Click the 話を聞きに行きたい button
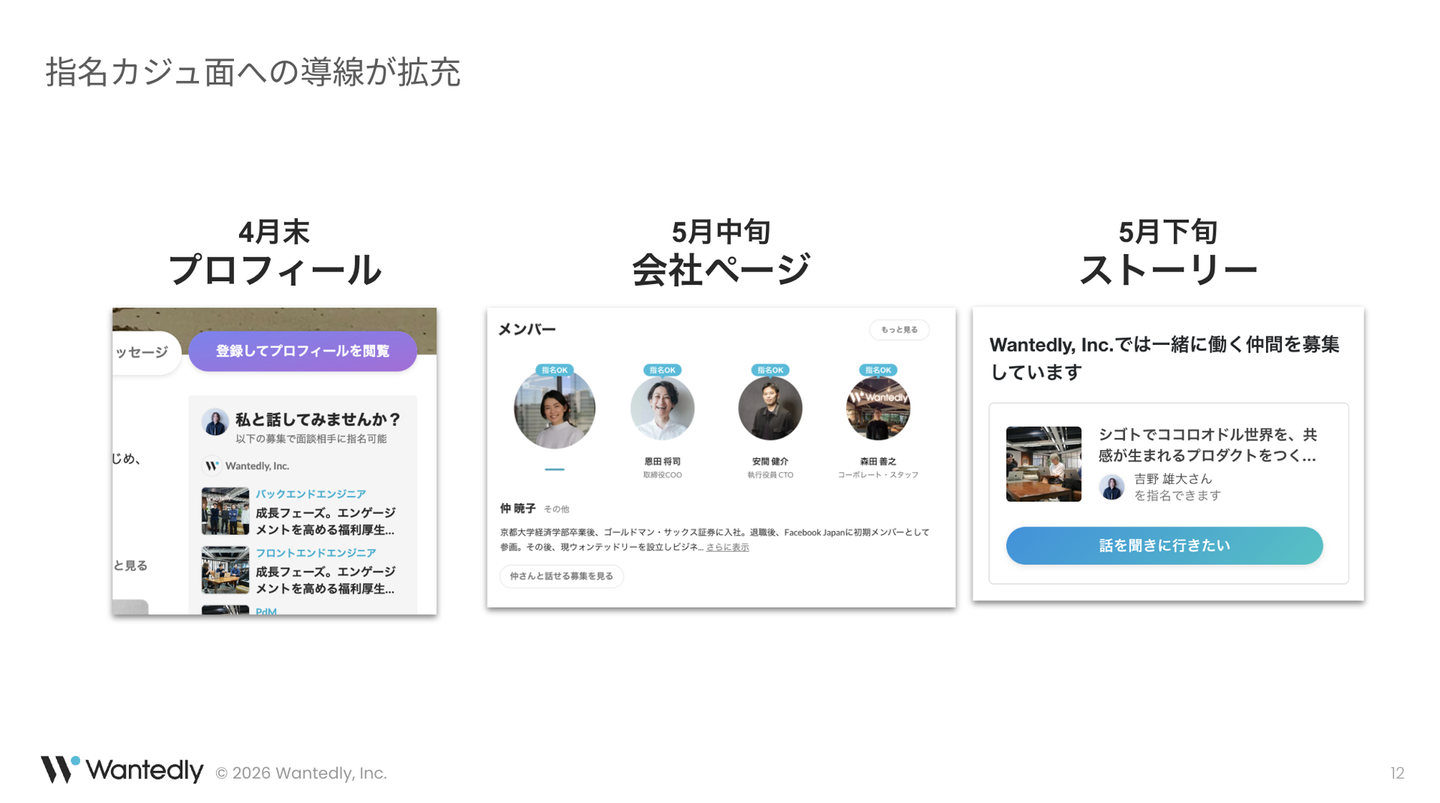This screenshot has height=803, width=1440. click(1164, 546)
